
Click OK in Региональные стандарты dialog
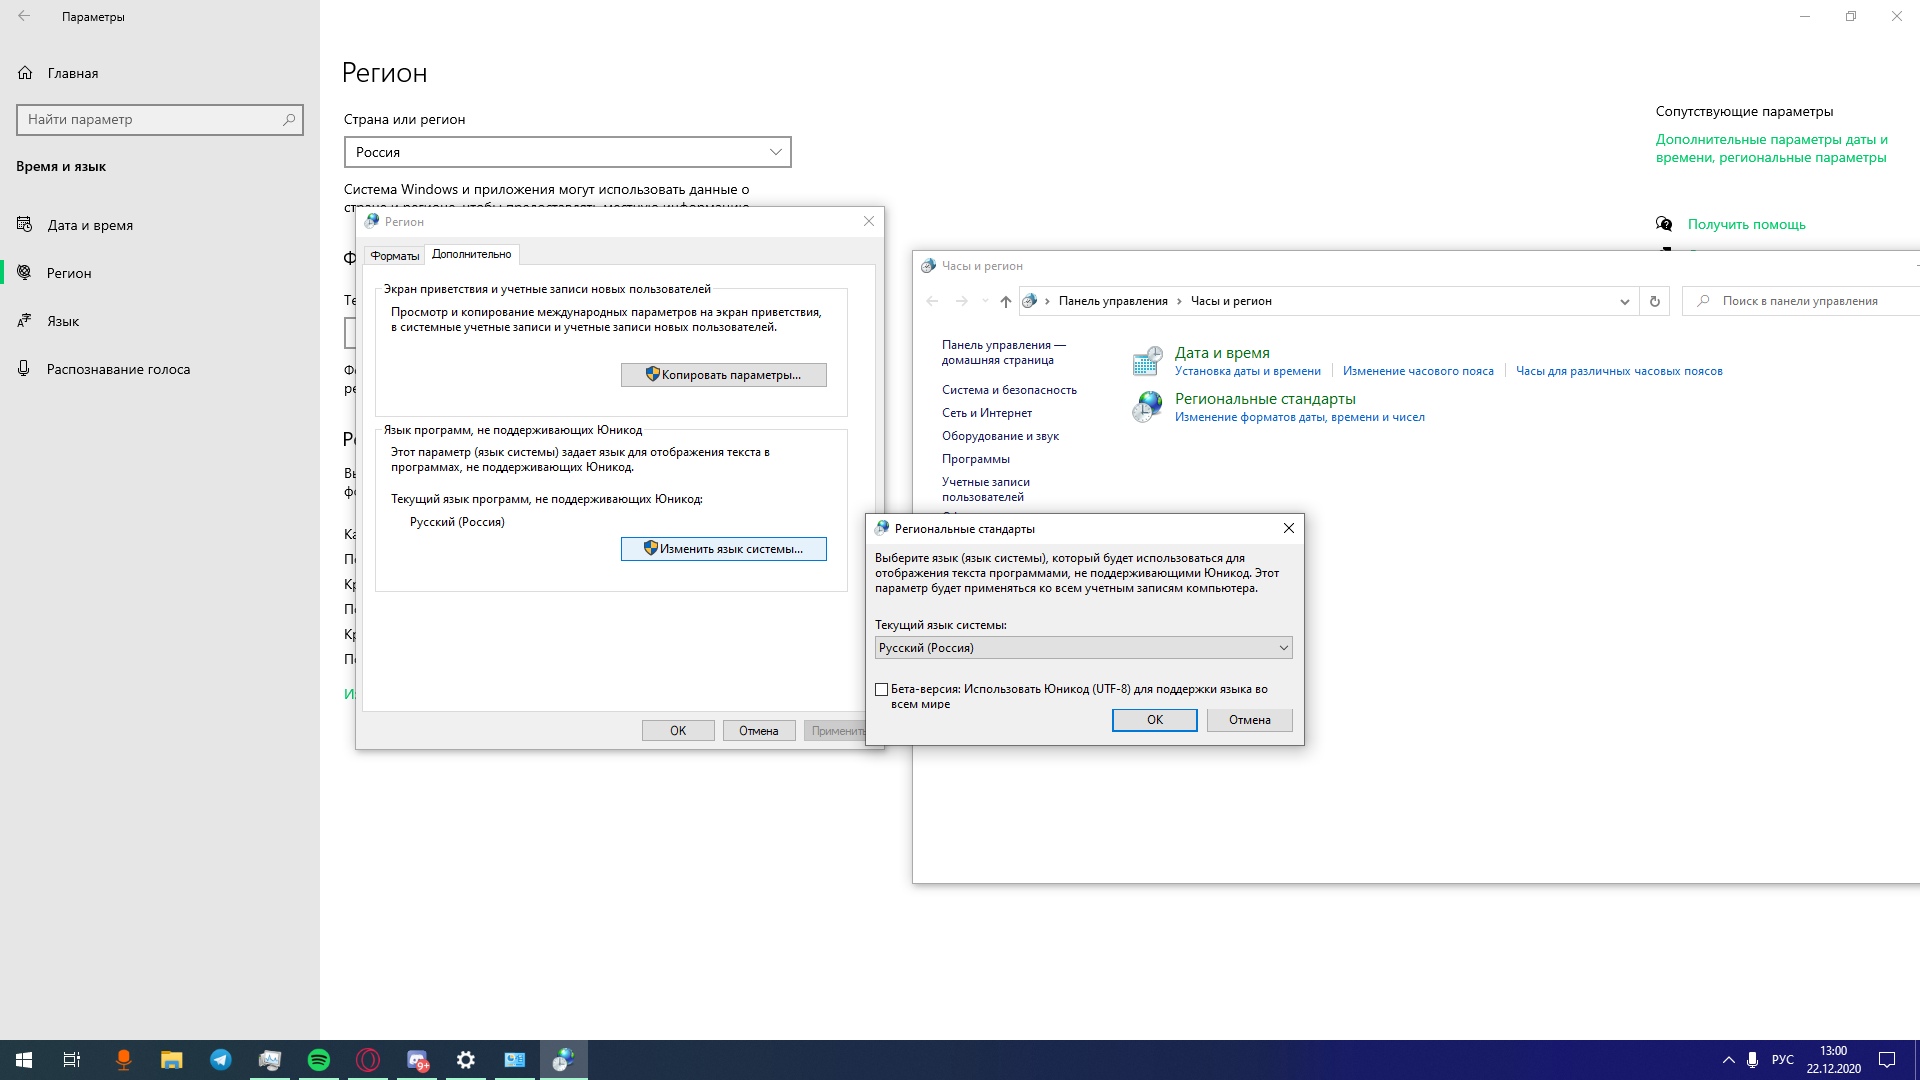pos(1154,719)
